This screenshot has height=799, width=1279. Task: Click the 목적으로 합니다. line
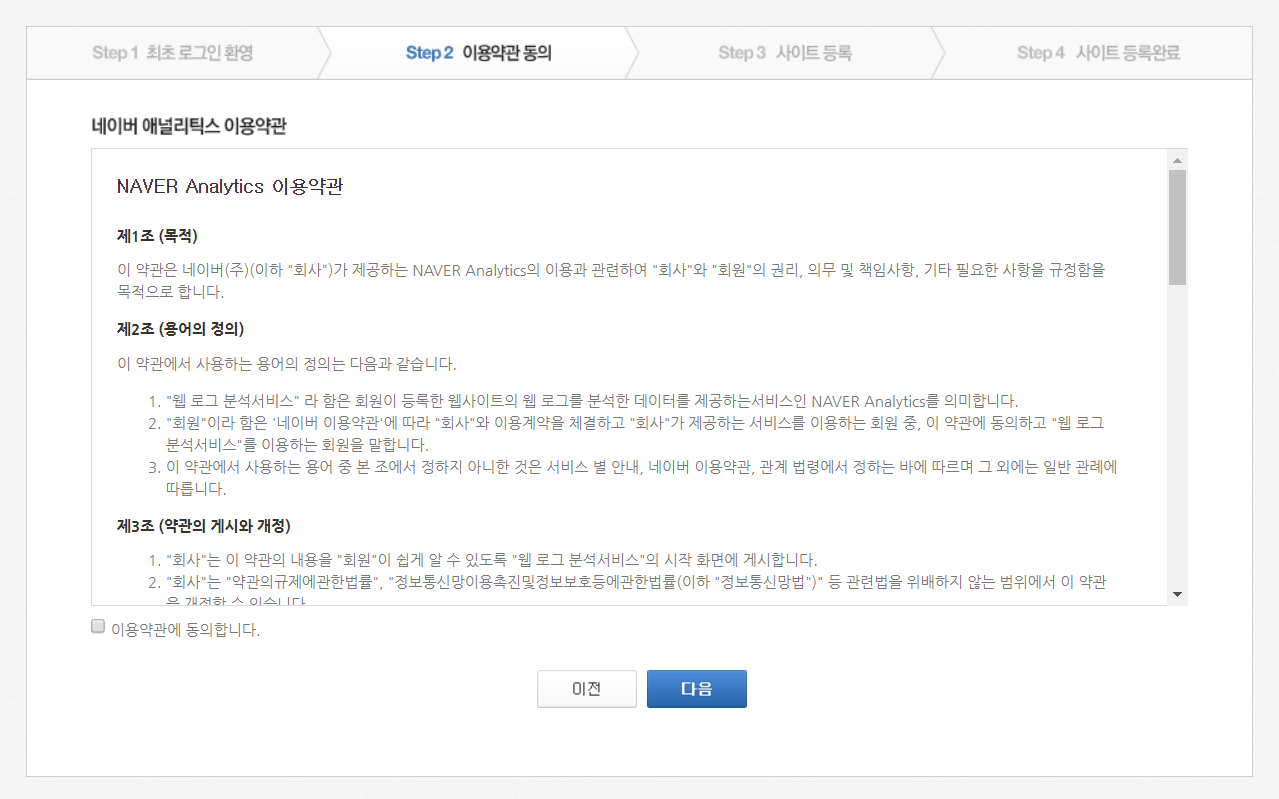[x=171, y=292]
